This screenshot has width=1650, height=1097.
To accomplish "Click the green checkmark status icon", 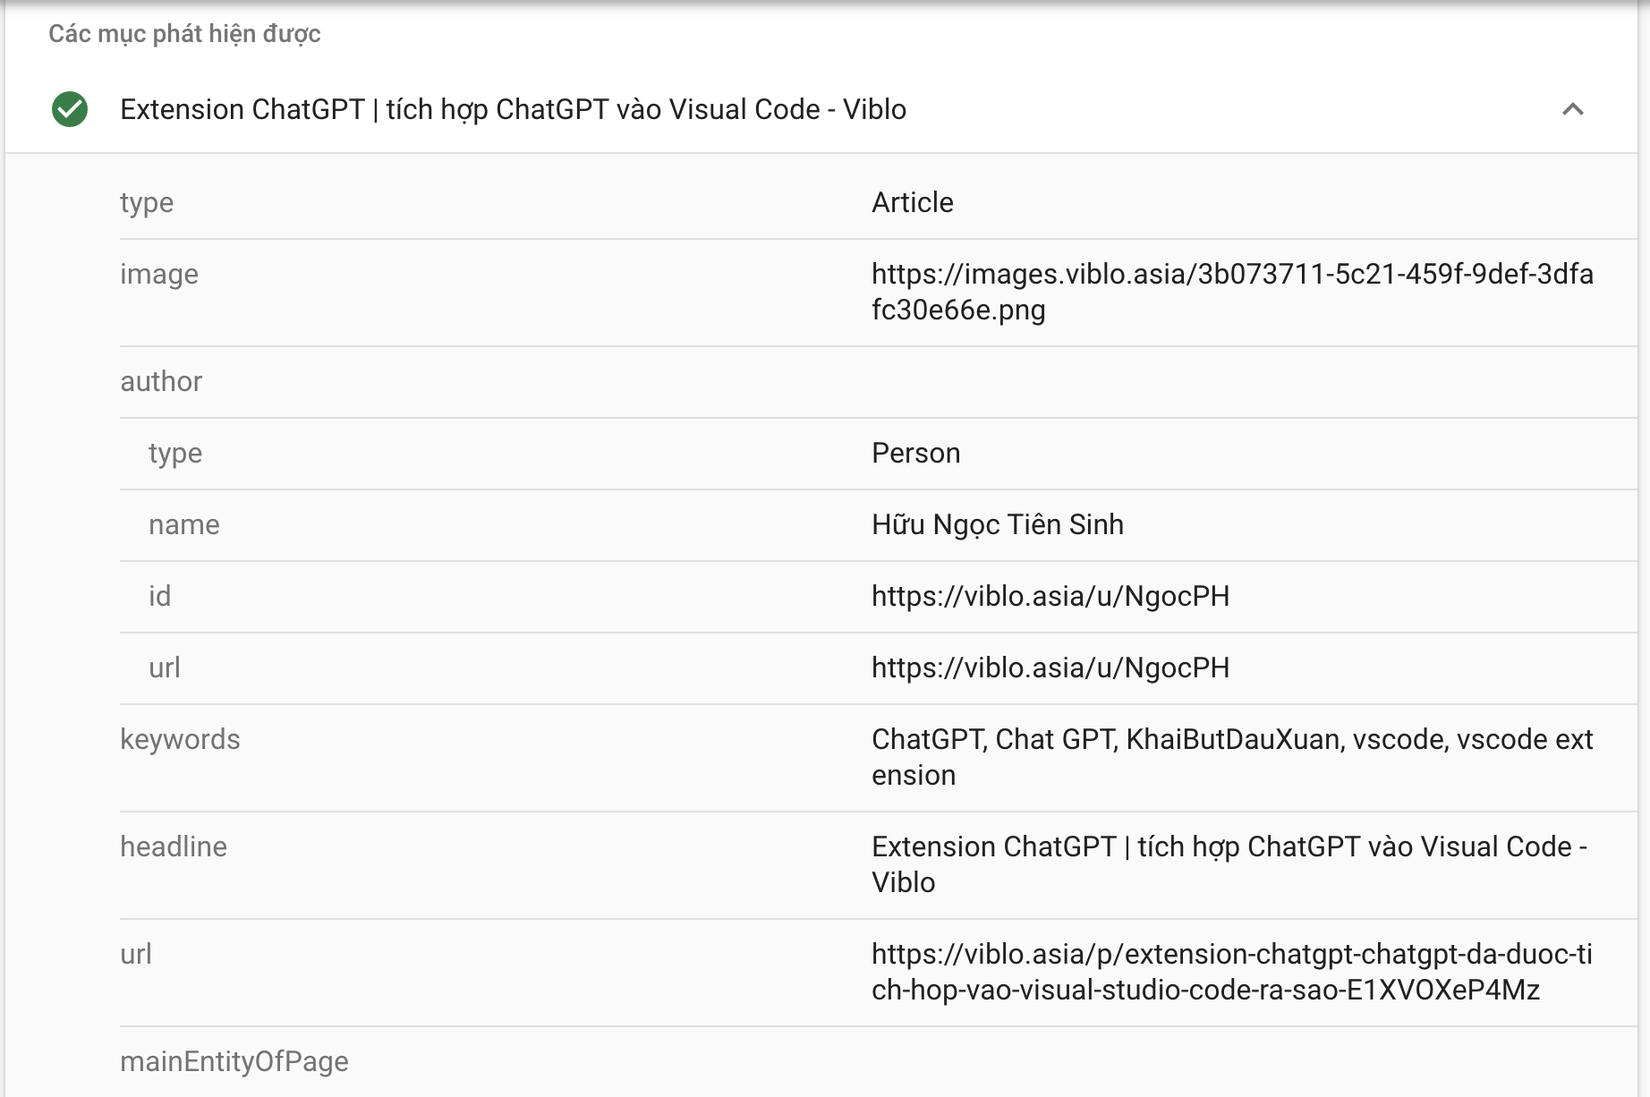I will pos(70,109).
